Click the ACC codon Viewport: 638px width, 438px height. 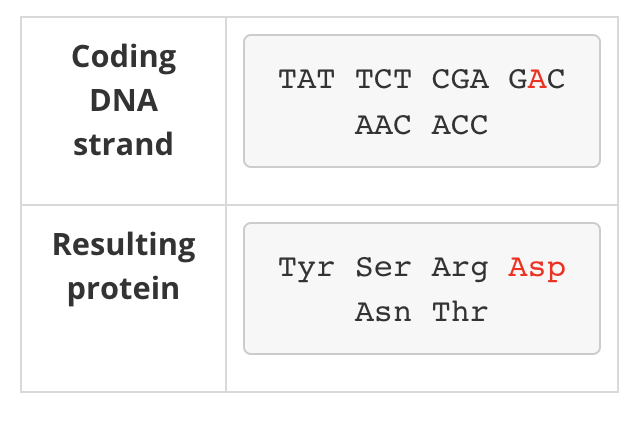pyautogui.click(x=460, y=125)
